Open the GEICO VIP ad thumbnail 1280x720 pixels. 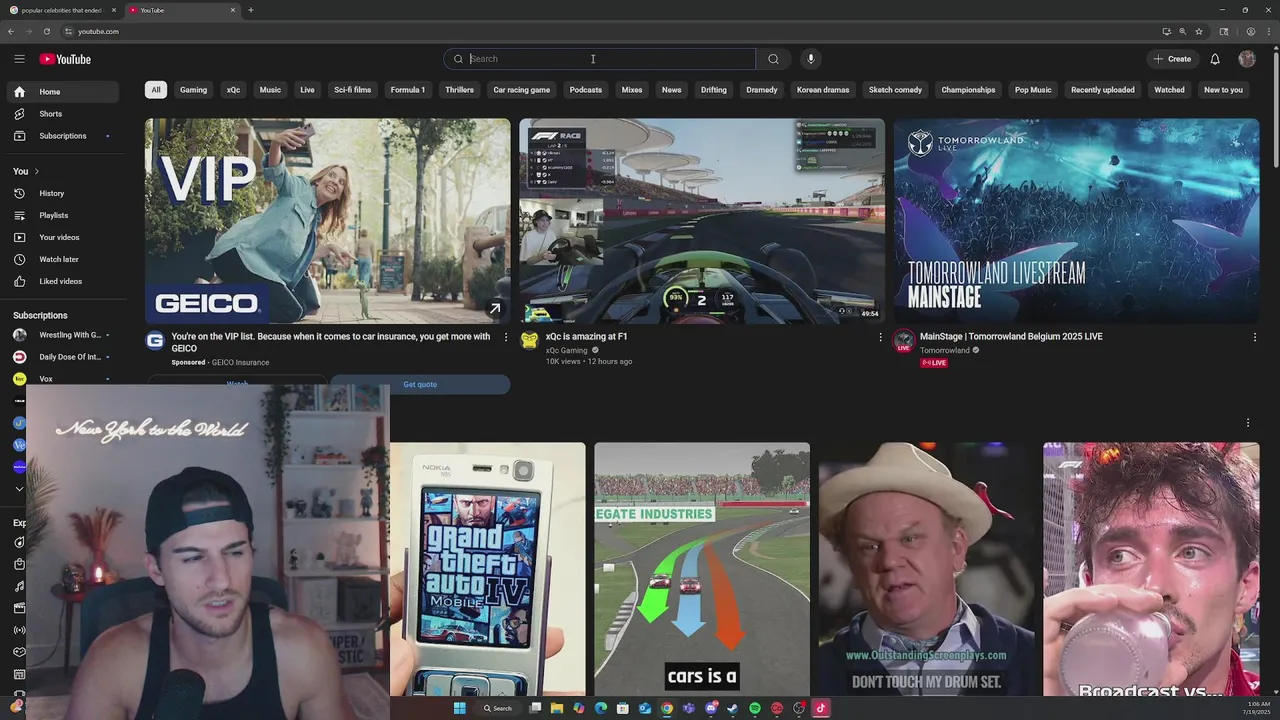327,221
